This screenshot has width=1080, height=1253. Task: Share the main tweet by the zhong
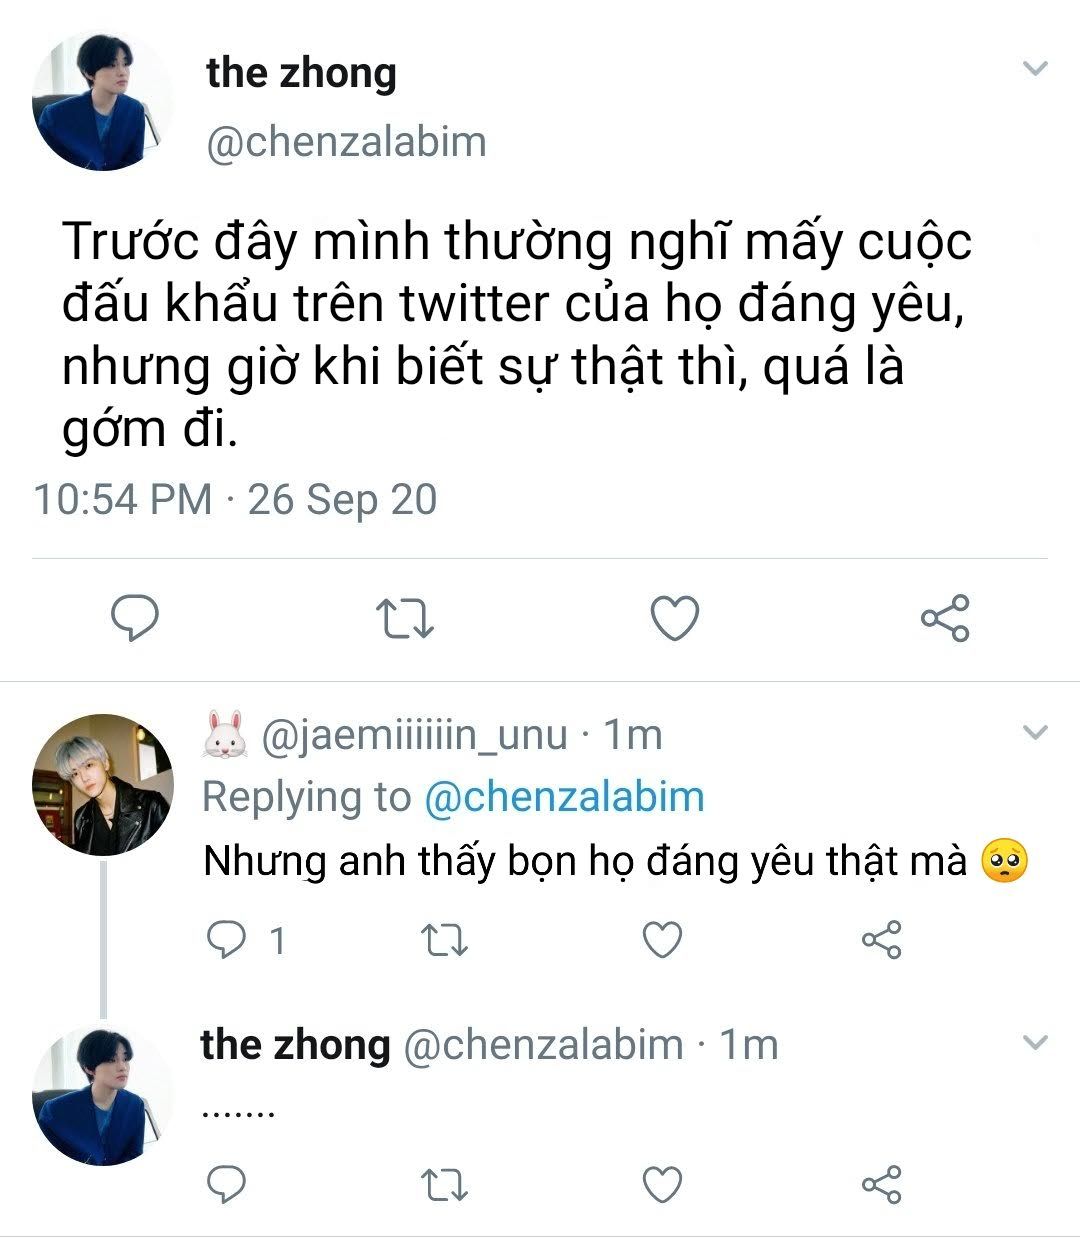pos(944,618)
